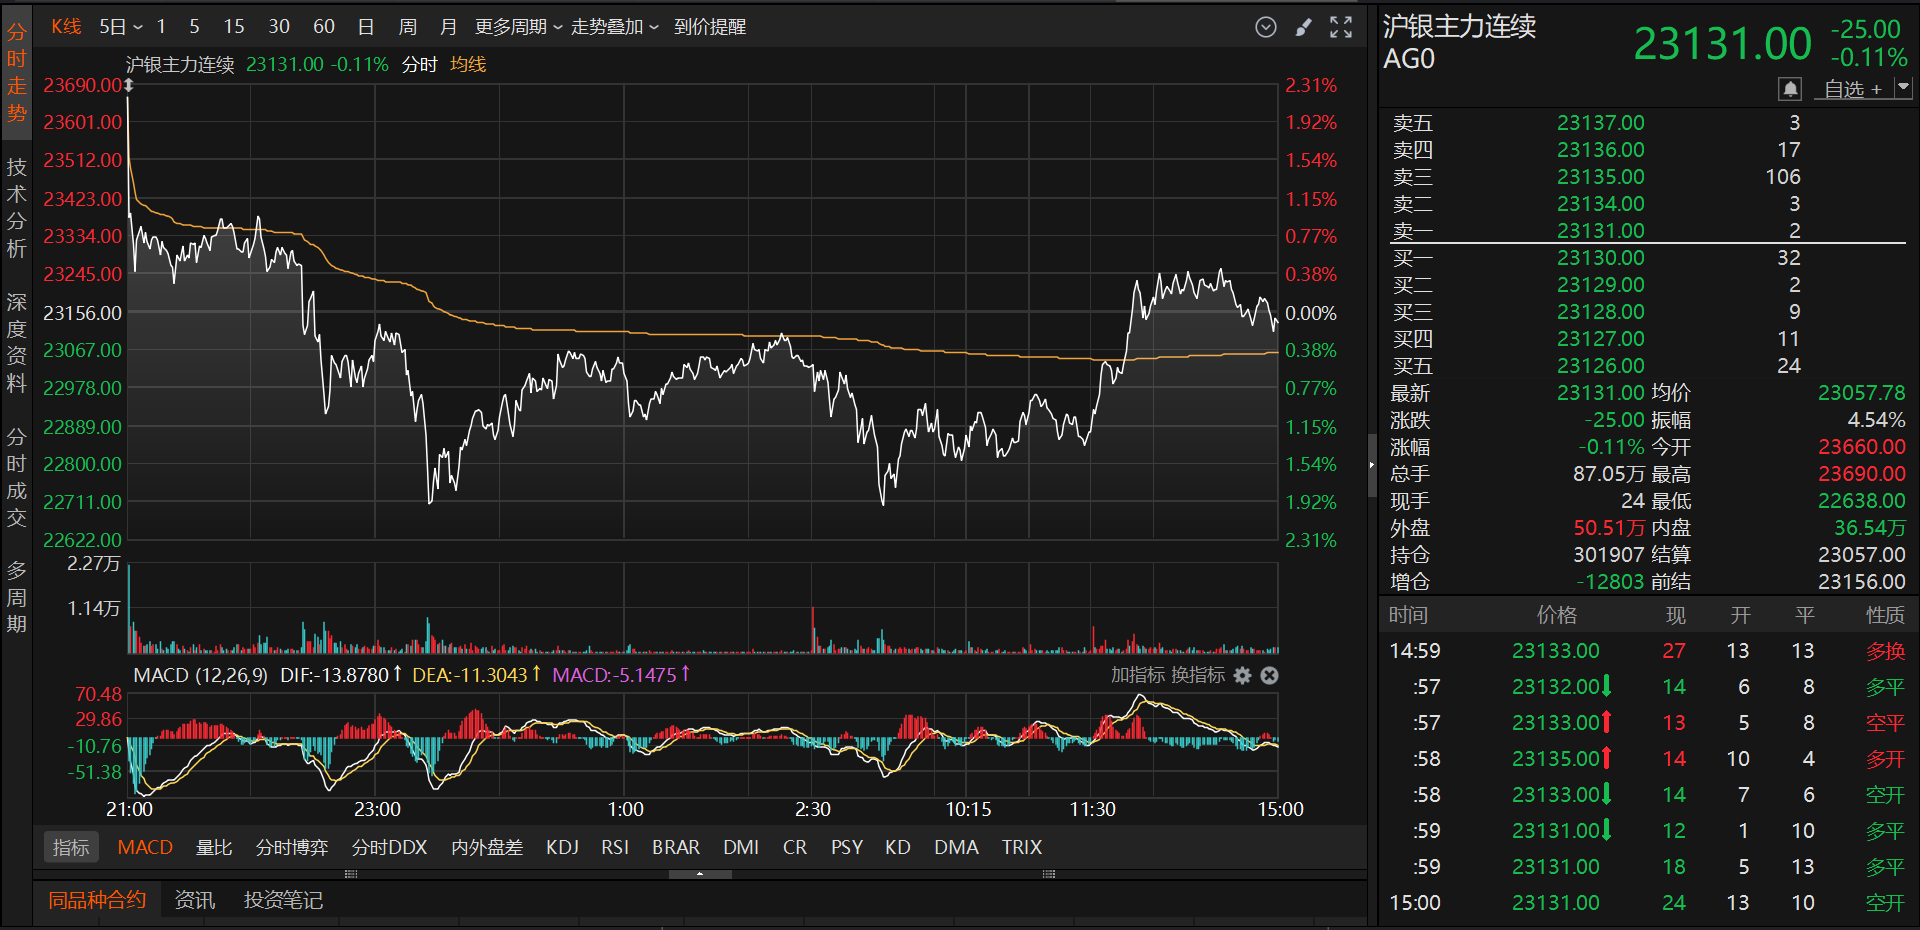Open MACD indicator settings gear
This screenshot has height=930, width=1920.
click(1242, 676)
